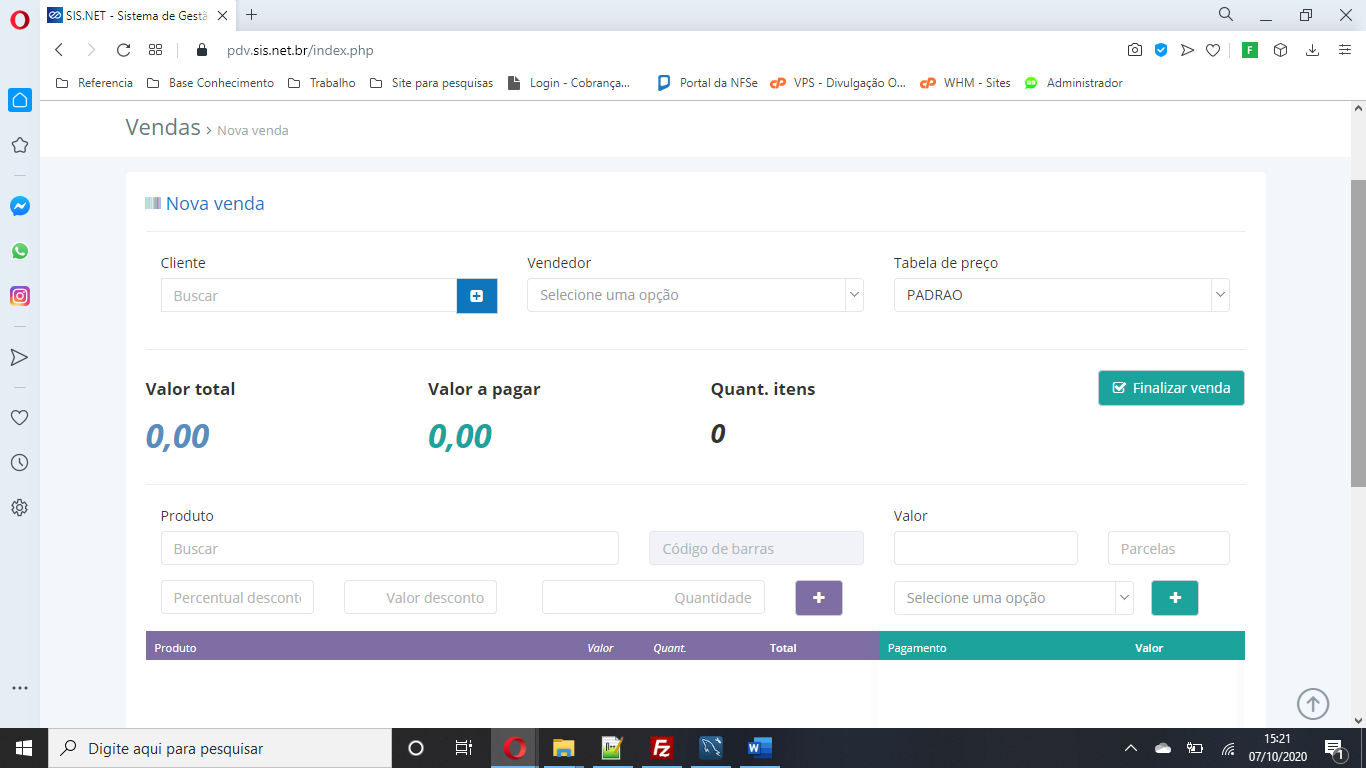Open Easy Setup sliders icon
This screenshot has width=1366, height=768.
pos(1345,50)
